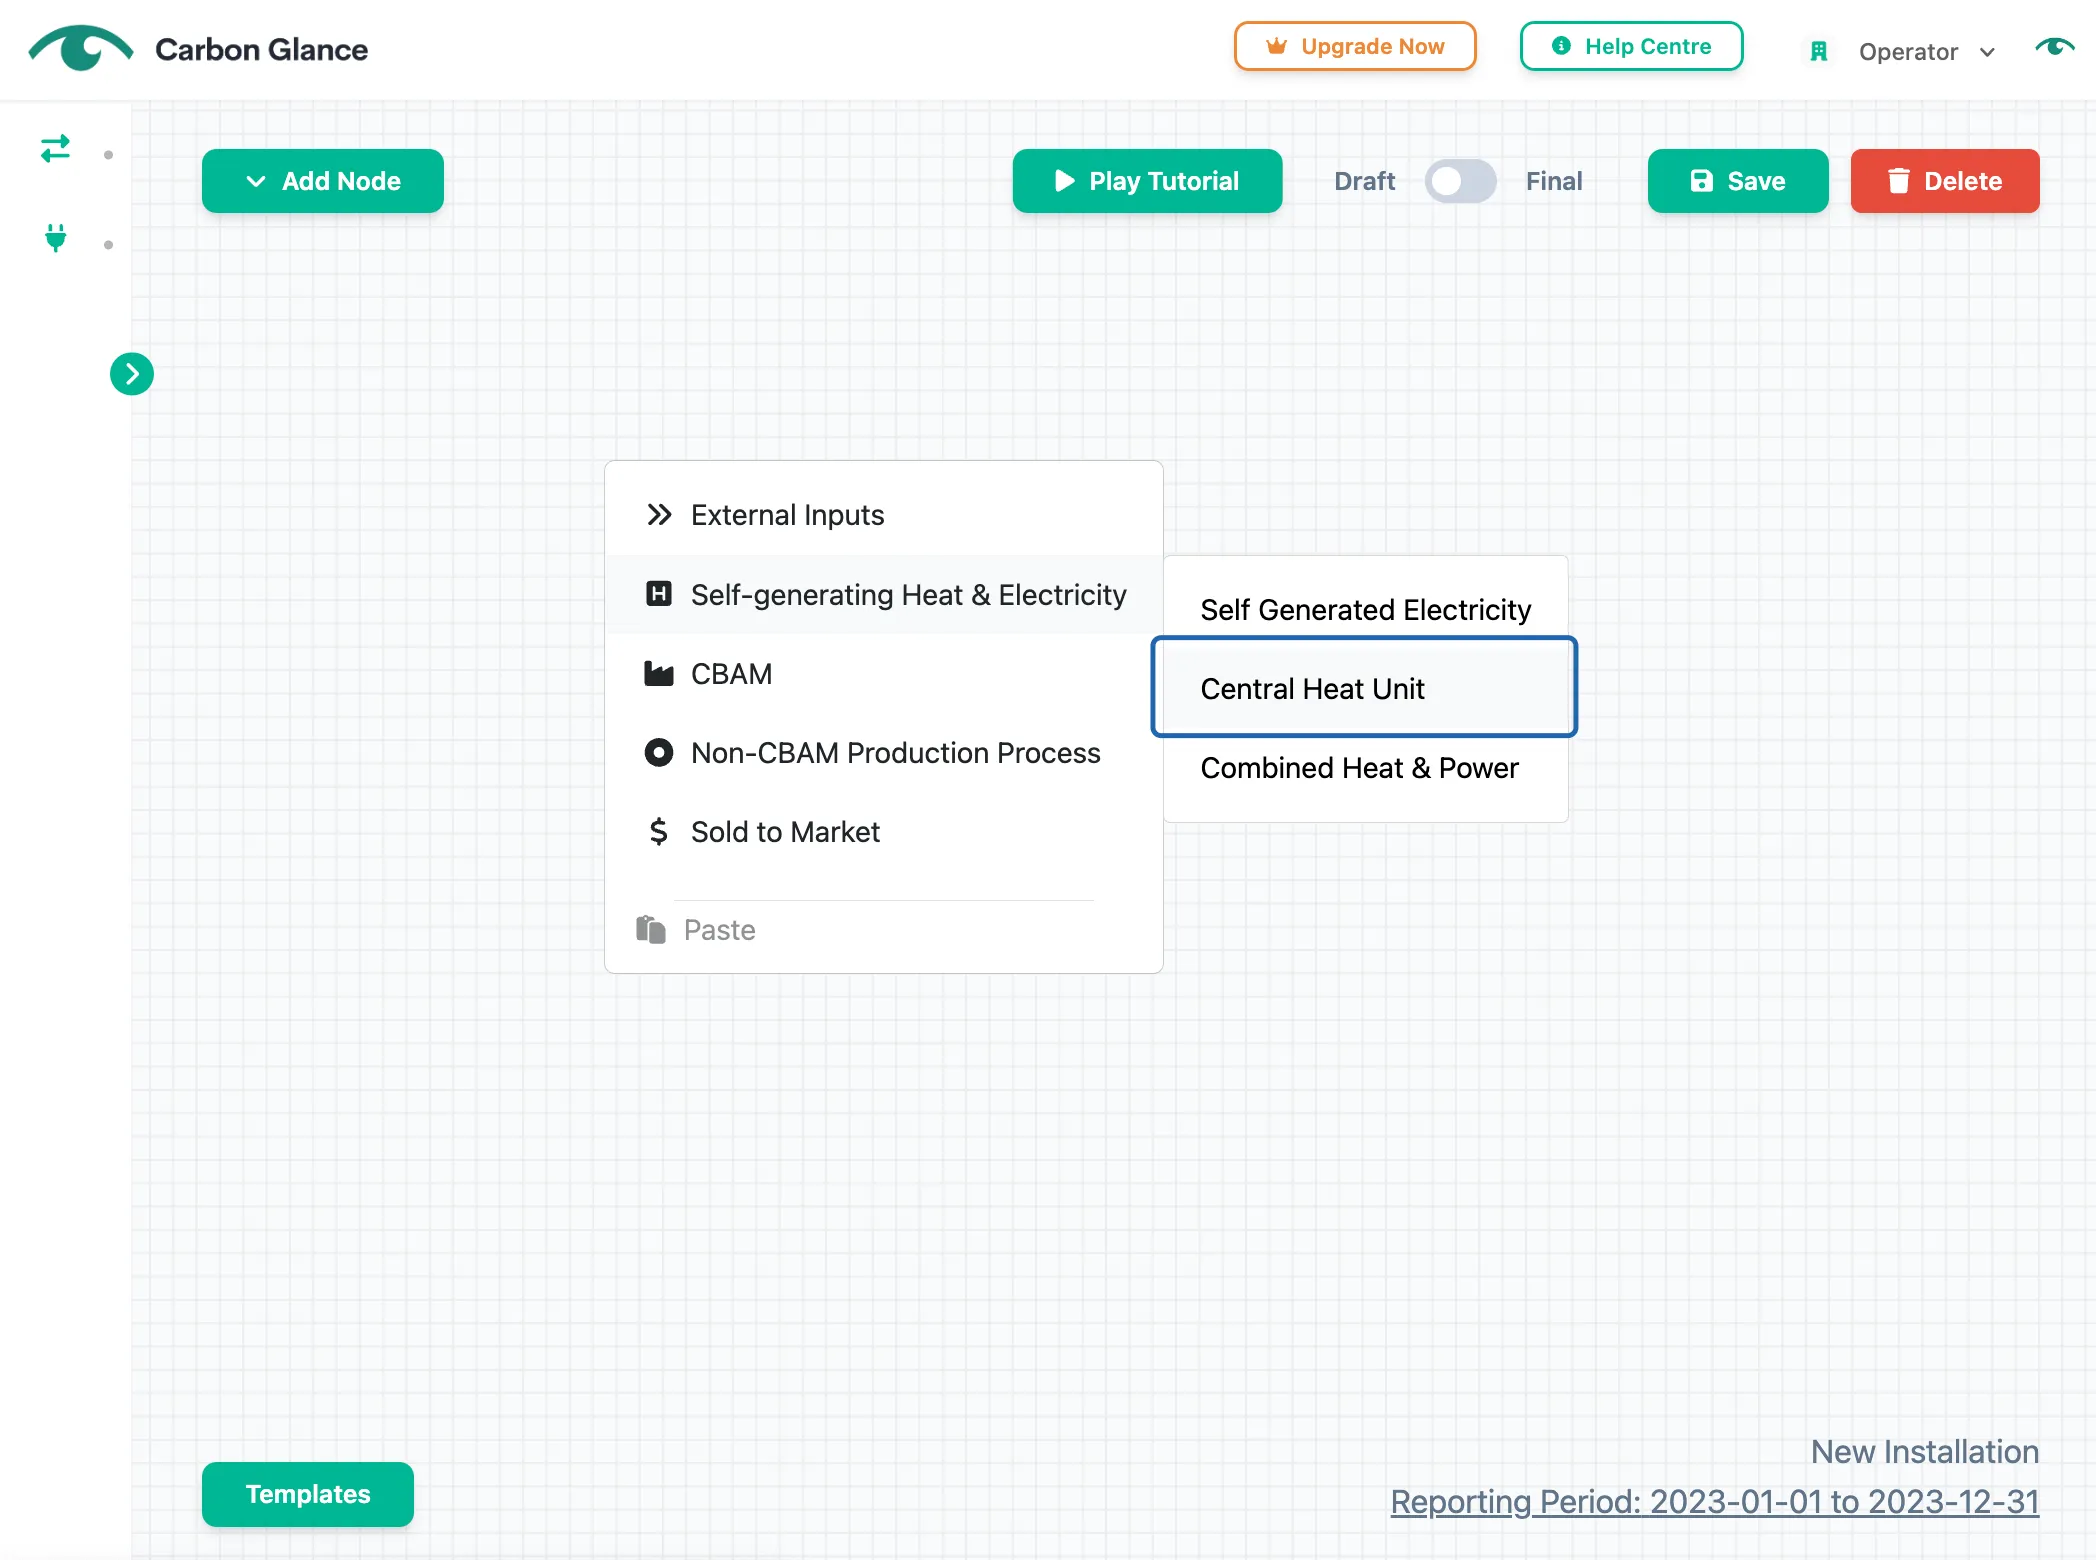The image size is (2096, 1560).
Task: Open the Add Node dropdown
Action: click(x=322, y=181)
